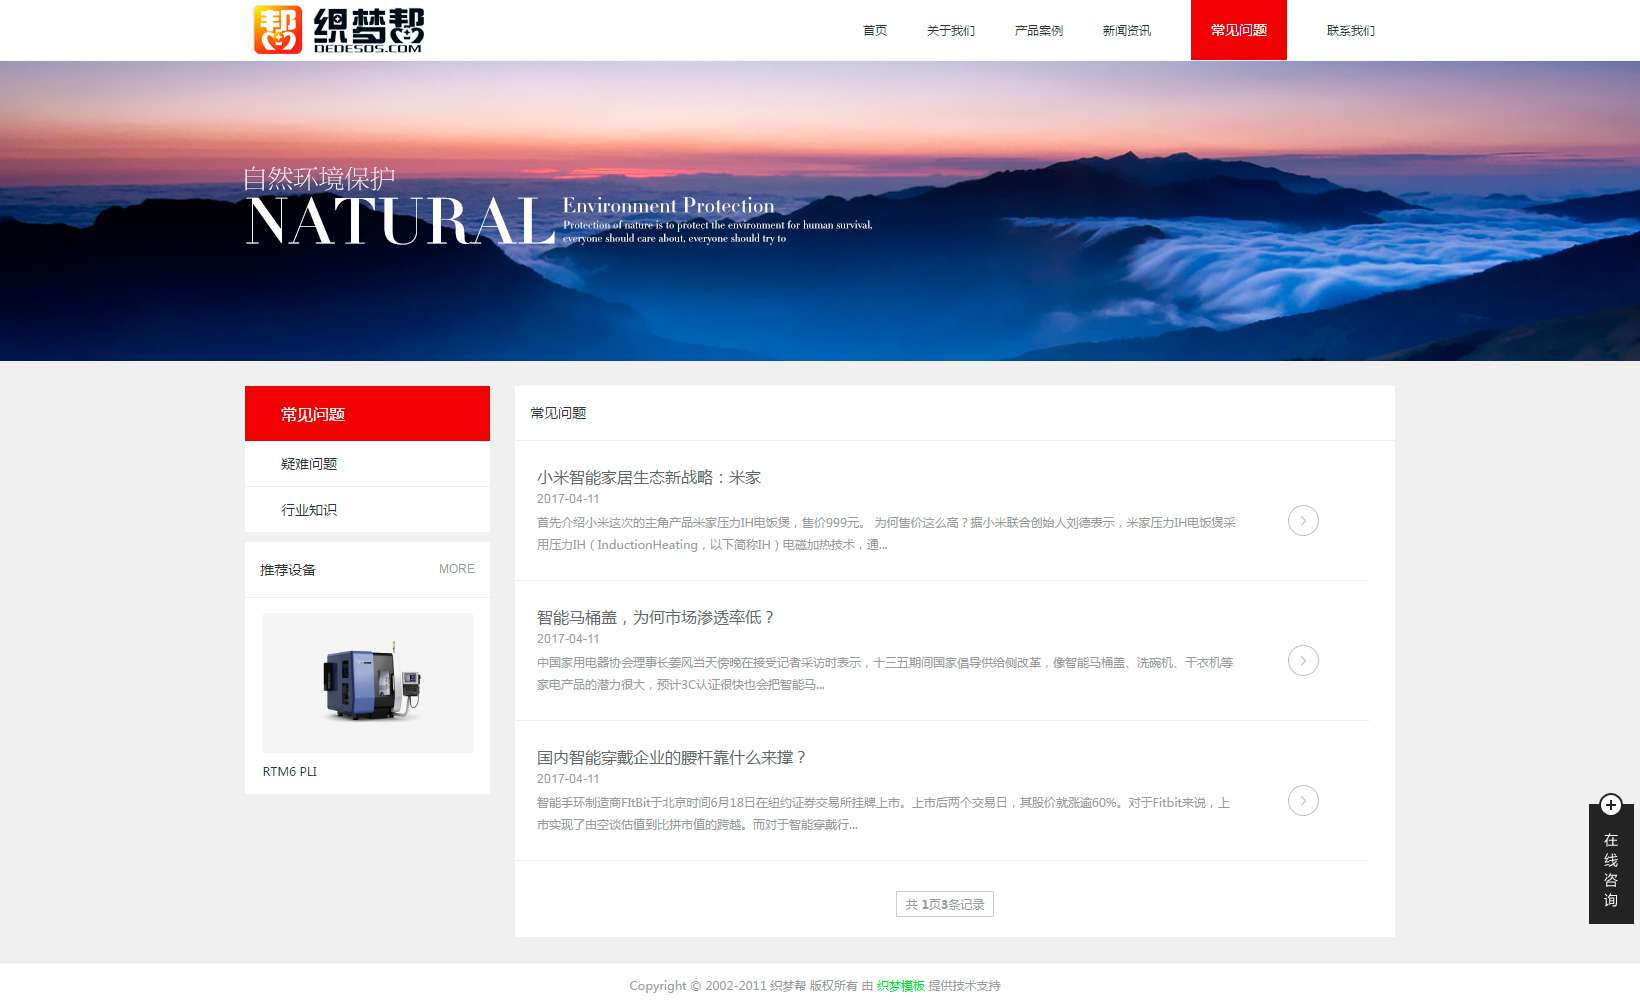The image size is (1640, 1004).
Task: Open the 联系我们 navigation item
Action: (1350, 30)
